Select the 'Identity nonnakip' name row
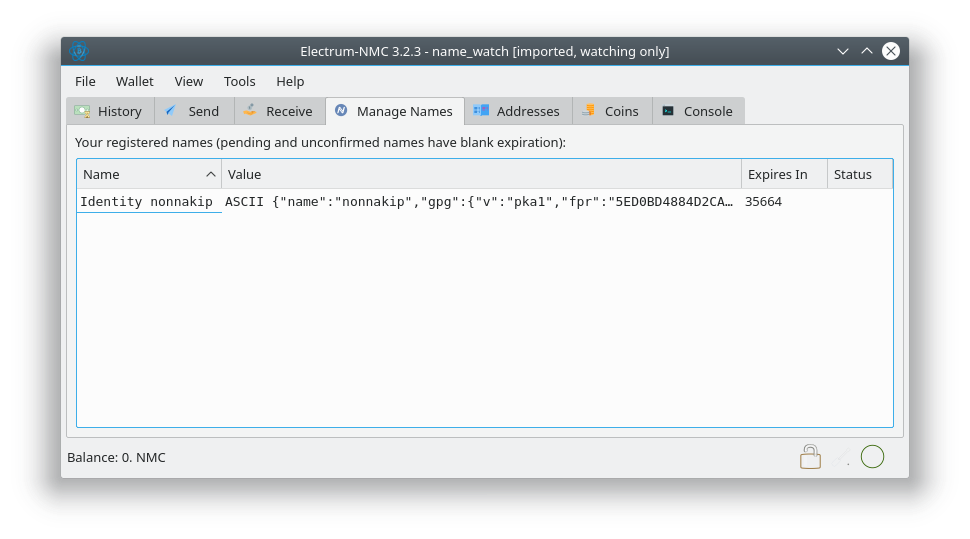This screenshot has width=970, height=539. point(149,202)
